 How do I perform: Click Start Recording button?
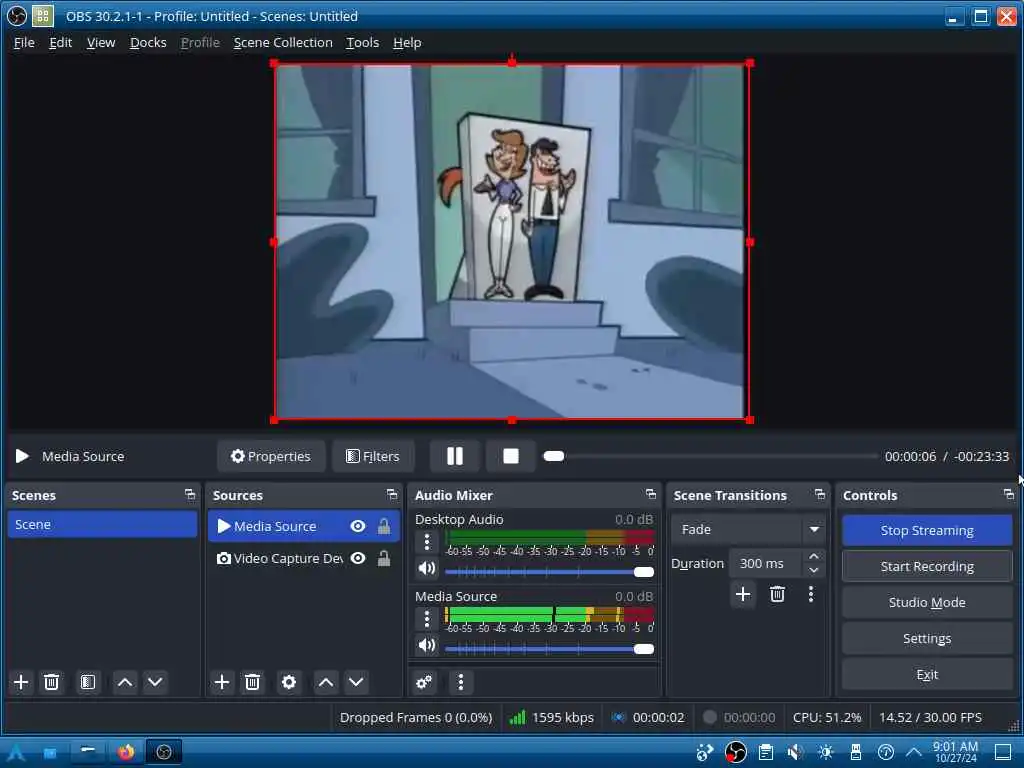pyautogui.click(x=927, y=566)
